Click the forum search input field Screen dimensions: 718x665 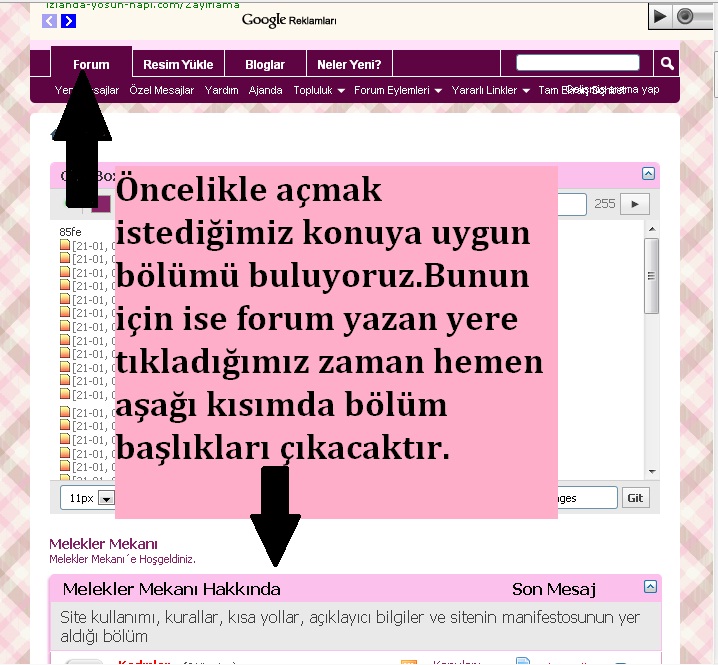pos(577,63)
